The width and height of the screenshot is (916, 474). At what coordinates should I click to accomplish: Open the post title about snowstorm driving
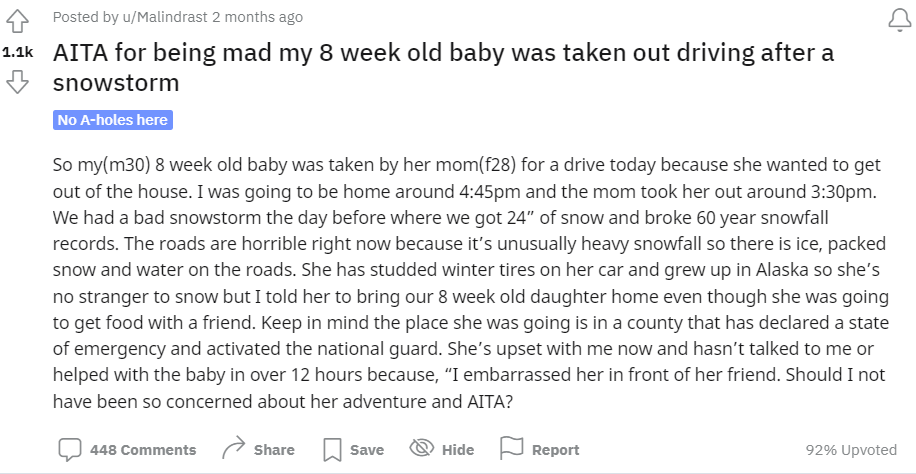[443, 67]
